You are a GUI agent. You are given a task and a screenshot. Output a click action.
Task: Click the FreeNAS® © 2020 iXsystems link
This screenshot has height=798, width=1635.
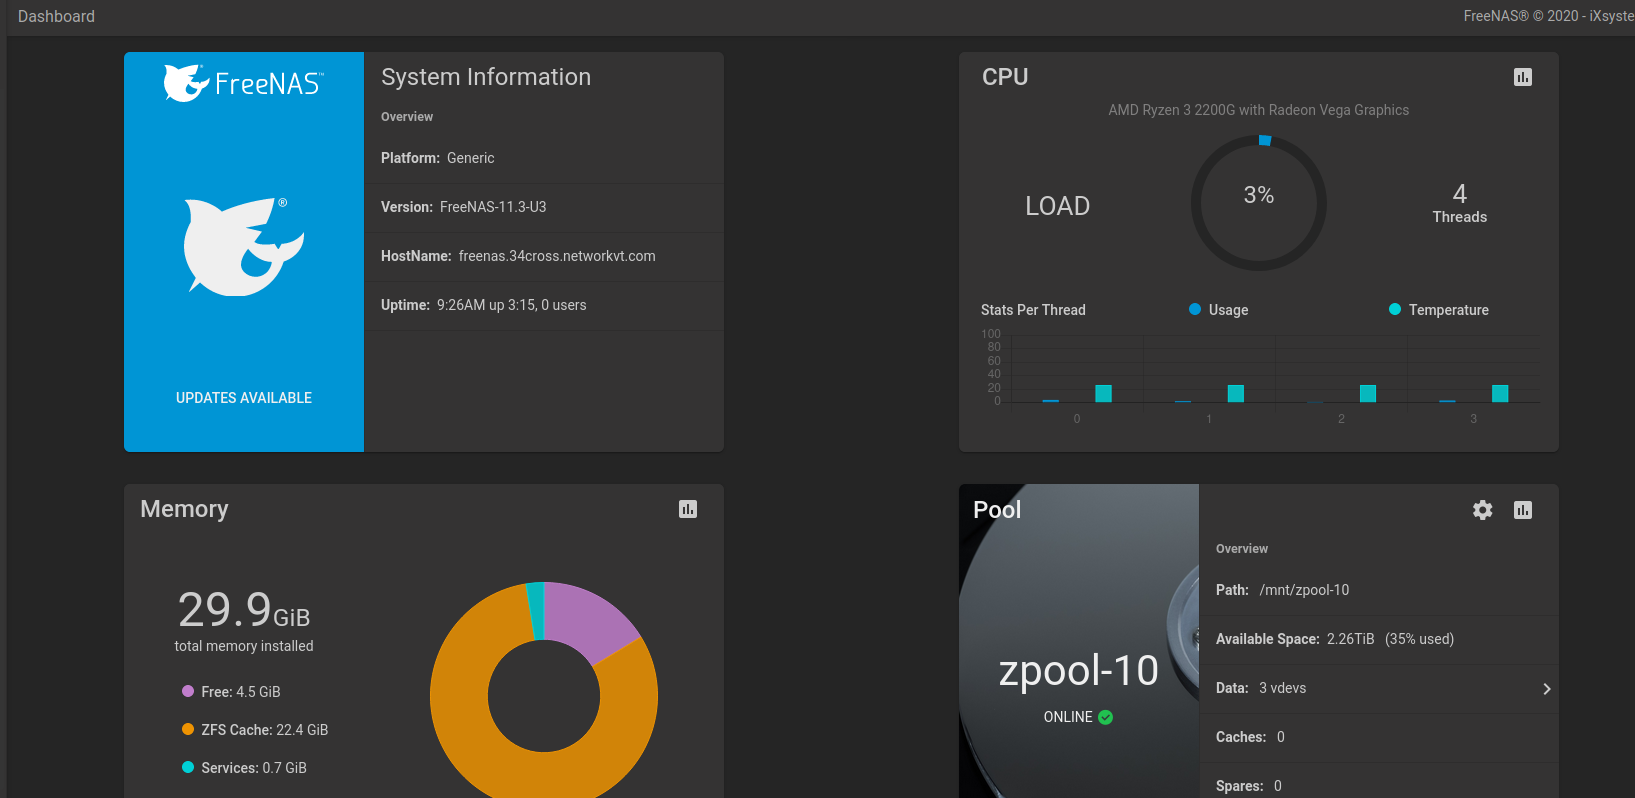click(x=1548, y=16)
